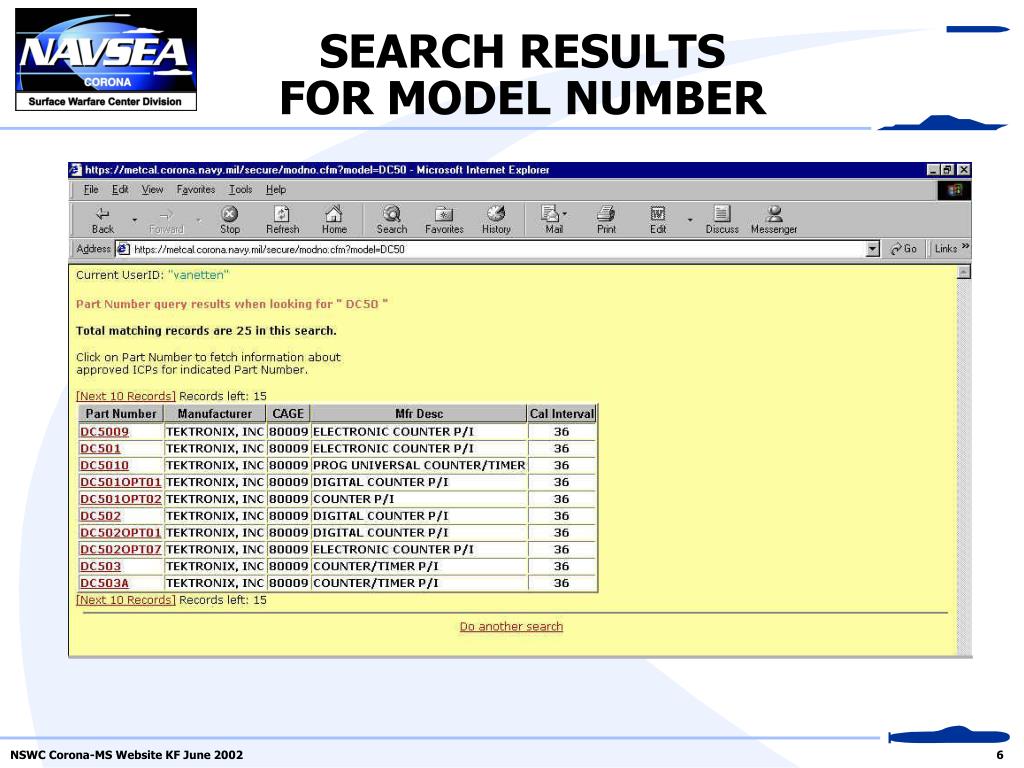This screenshot has height=768, width=1024.
Task: Click PROG UNIVERSAL COUNTER/TIMER description cell
Action: coord(419,466)
